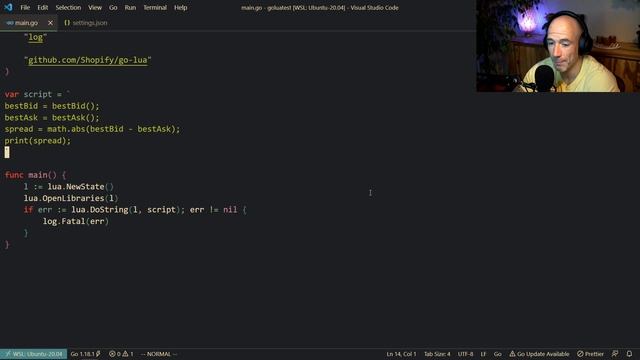Change the UTF-8 file encoding

tap(465, 354)
